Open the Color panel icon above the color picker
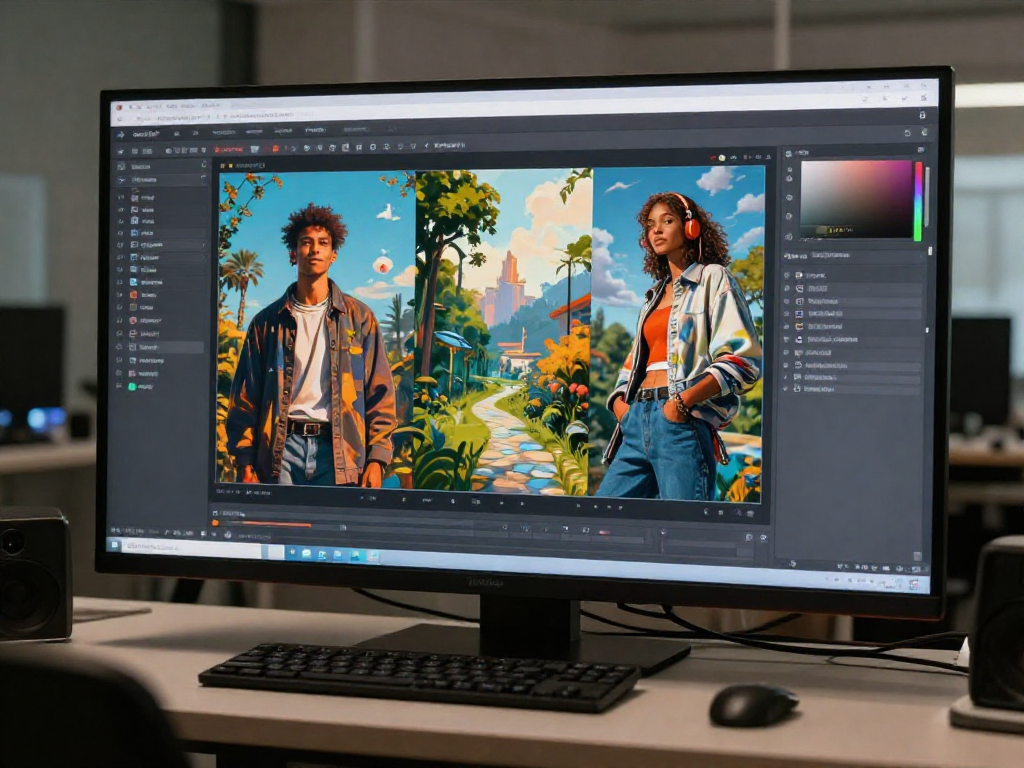1024x768 pixels. tap(788, 151)
